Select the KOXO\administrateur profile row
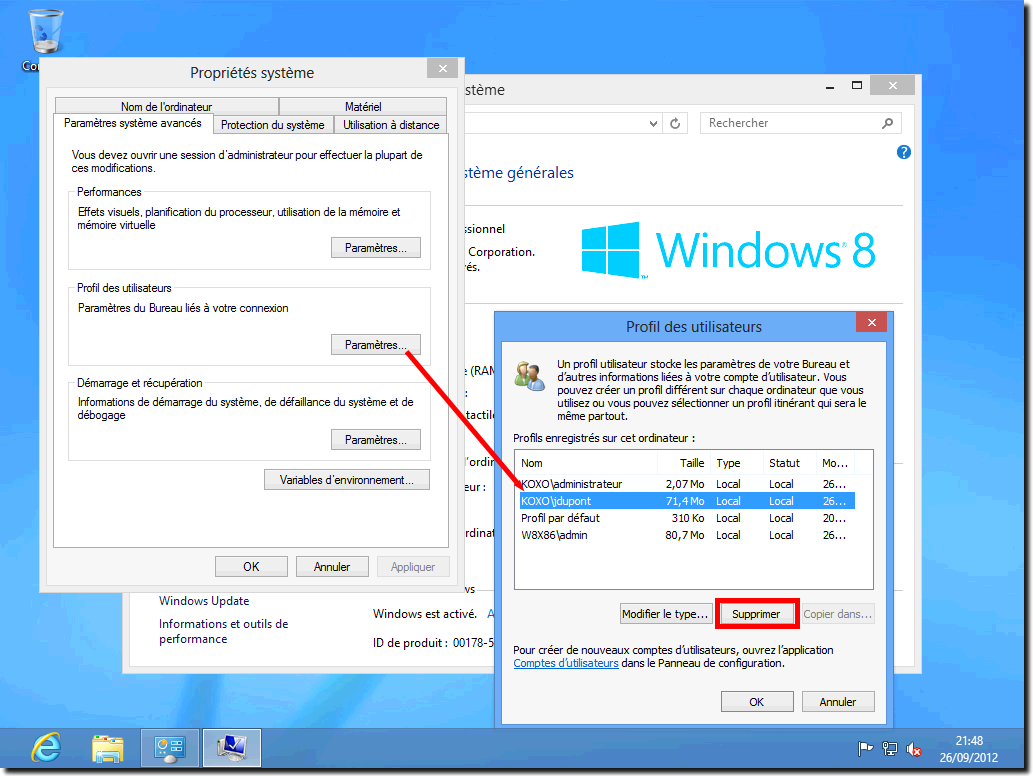The height and width of the screenshot is (776, 1033). pos(687,484)
